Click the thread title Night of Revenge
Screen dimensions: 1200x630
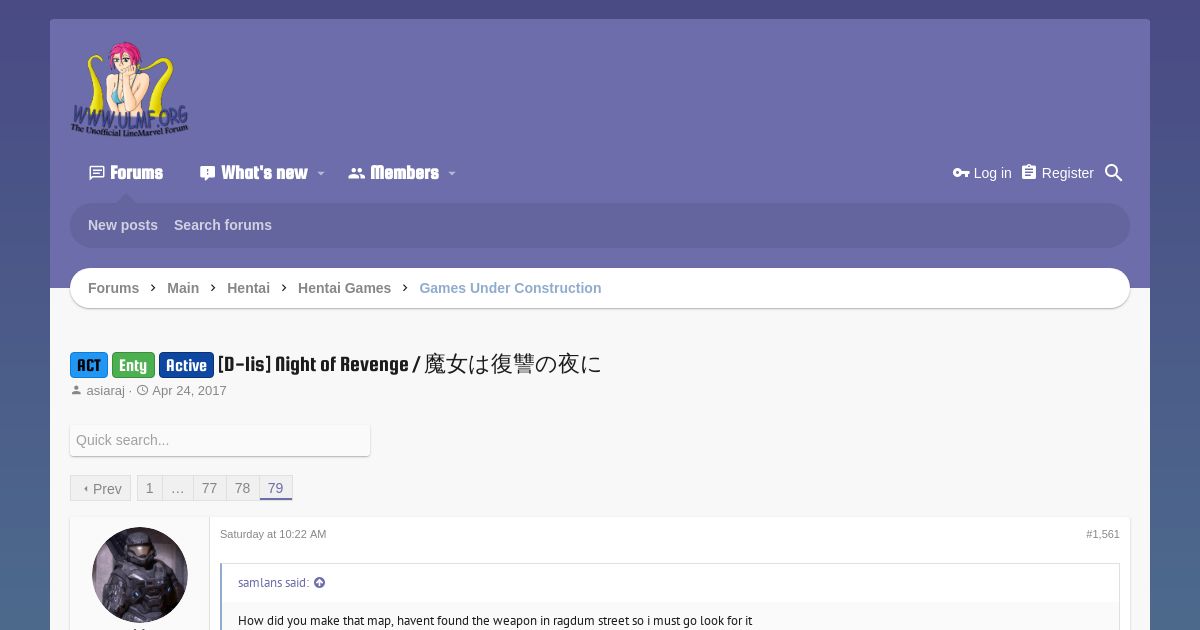[410, 364]
